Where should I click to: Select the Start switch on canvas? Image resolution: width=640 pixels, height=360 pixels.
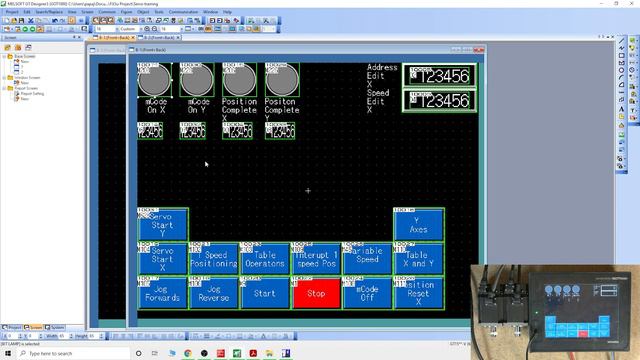(x=264, y=293)
